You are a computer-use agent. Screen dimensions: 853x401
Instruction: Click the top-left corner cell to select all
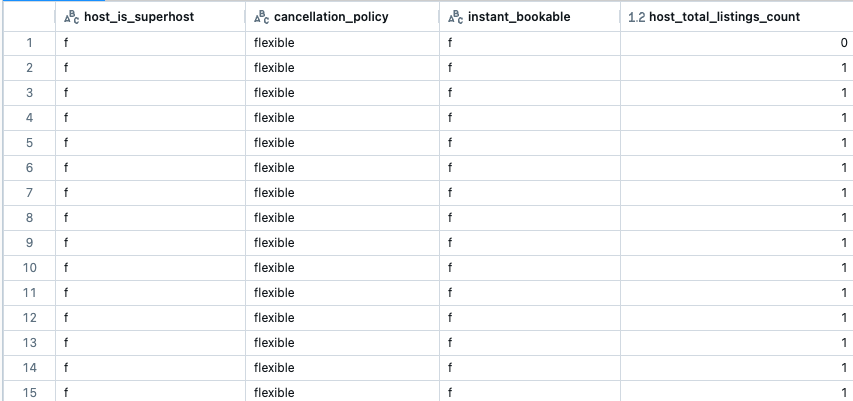pos(27,18)
